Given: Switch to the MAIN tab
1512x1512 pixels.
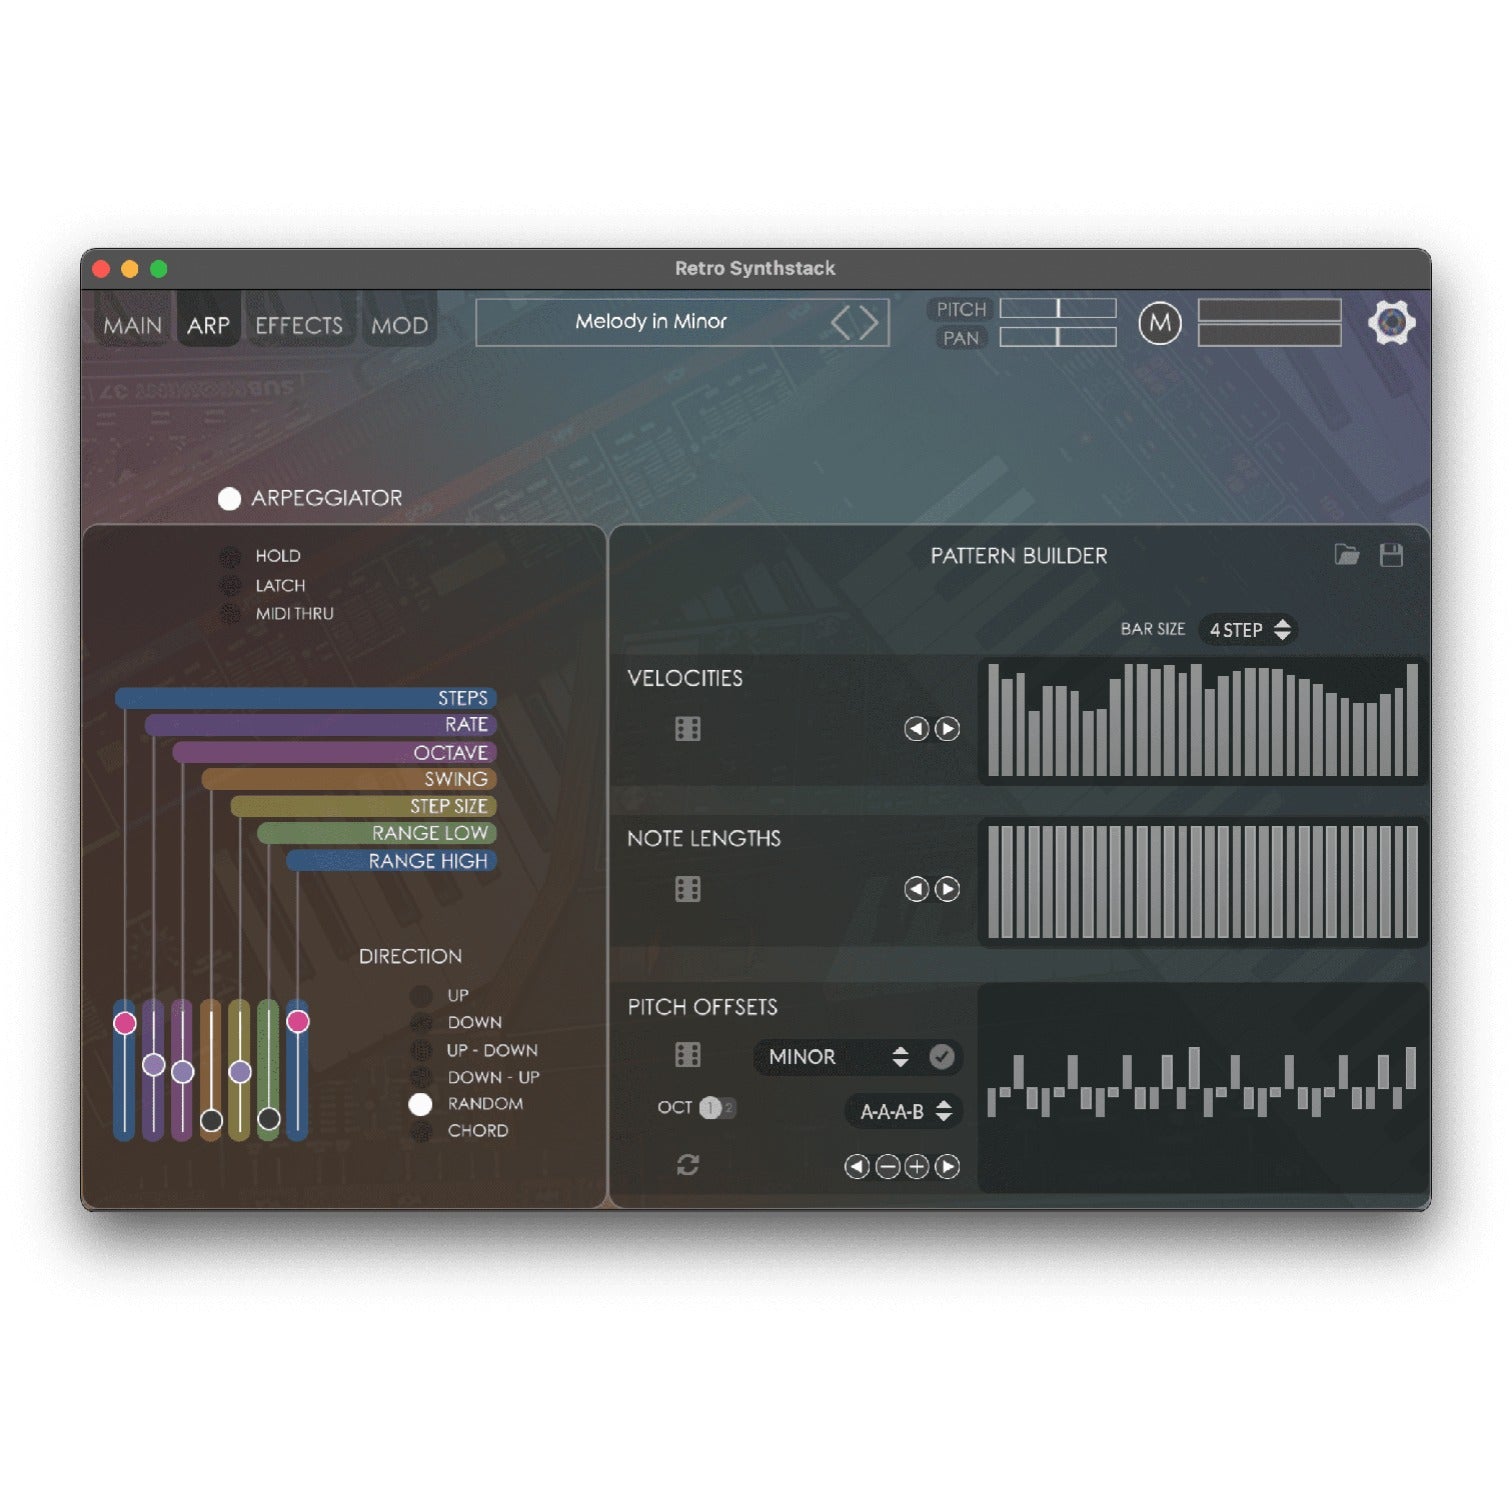Looking at the screenshot, I should pos(133,323).
